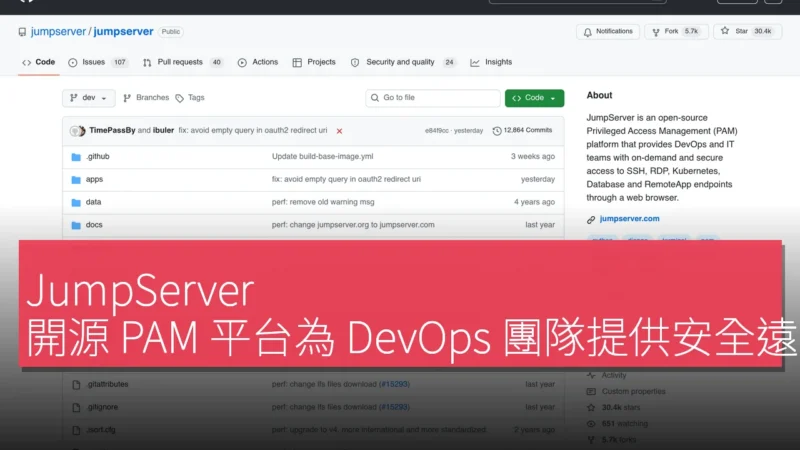The image size is (800, 450).
Task: Open latest commit message about oauth2 redirect
Action: [253, 131]
